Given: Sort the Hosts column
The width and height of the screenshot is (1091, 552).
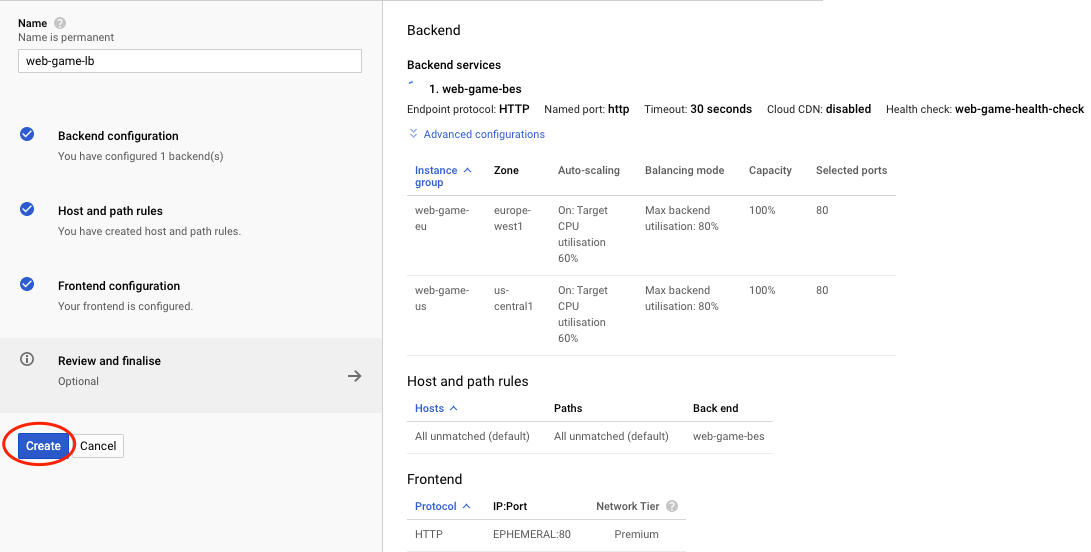Looking at the screenshot, I should (x=430, y=408).
